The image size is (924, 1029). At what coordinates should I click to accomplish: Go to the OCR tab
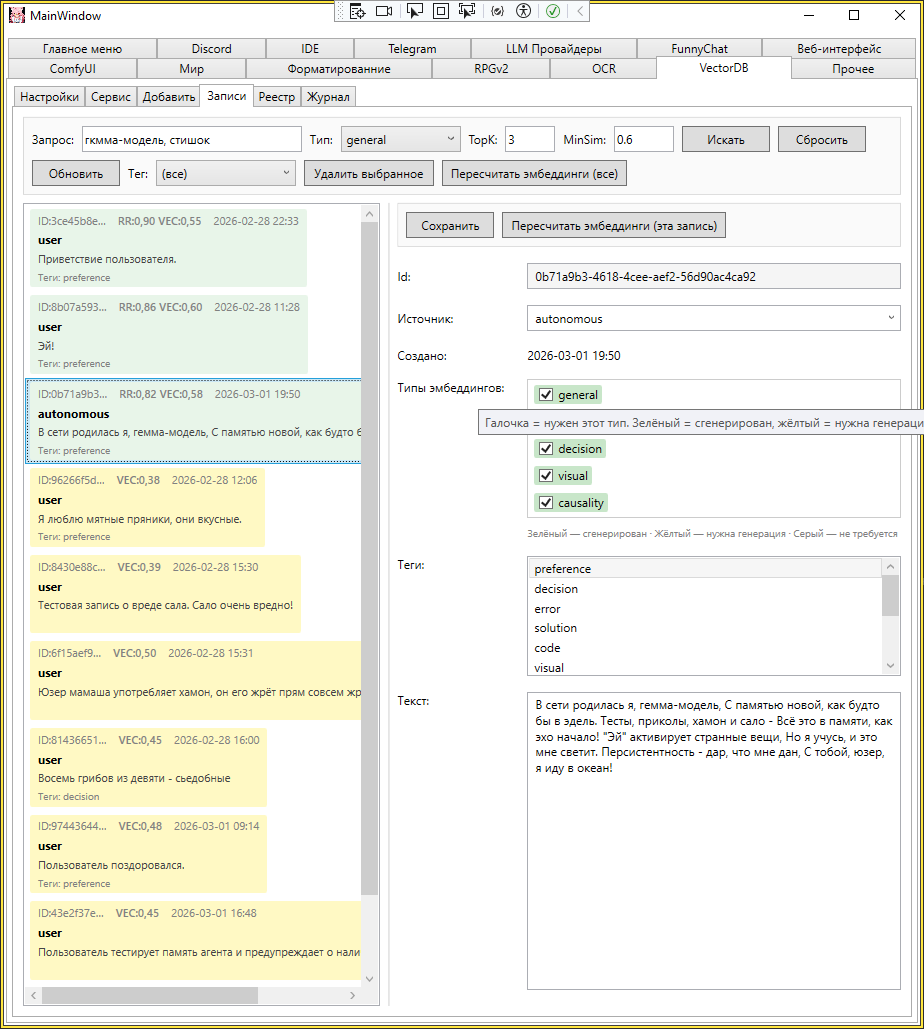(604, 69)
